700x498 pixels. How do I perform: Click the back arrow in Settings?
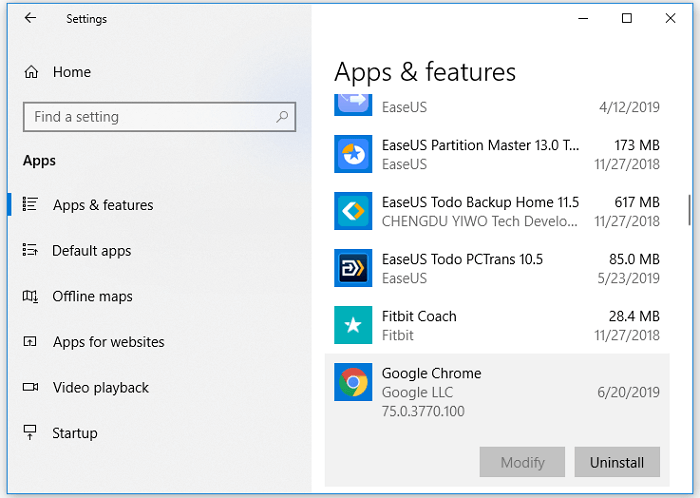point(30,18)
